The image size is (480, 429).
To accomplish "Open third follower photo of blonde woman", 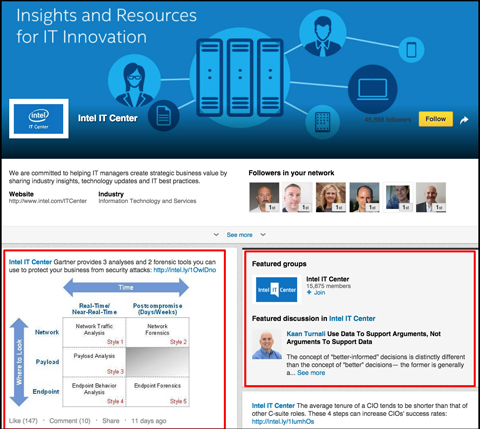I will [x=331, y=197].
